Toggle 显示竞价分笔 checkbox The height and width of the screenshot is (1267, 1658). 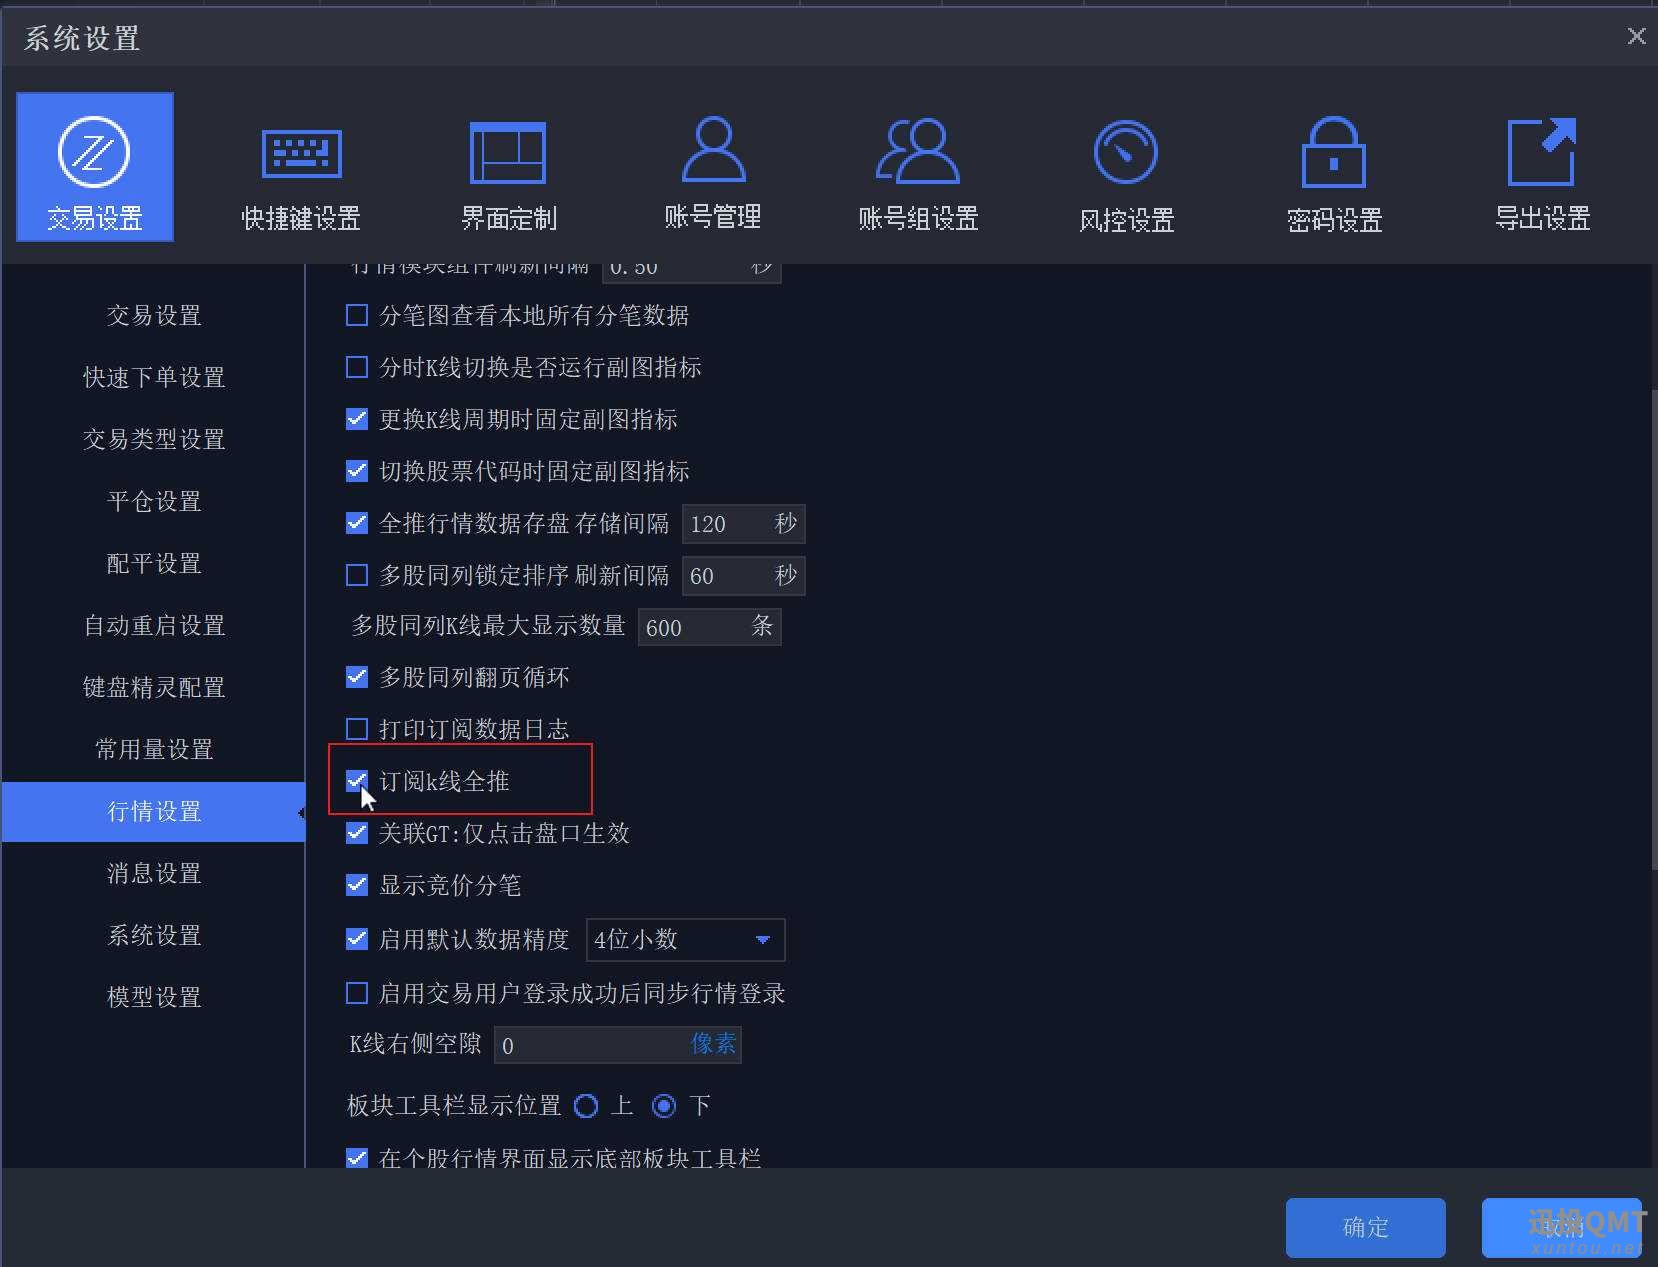(357, 885)
